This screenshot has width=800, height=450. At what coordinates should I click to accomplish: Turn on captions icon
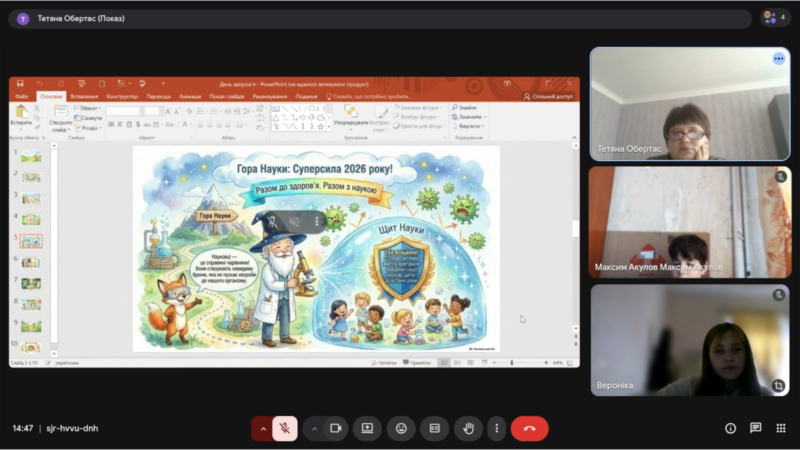point(434,428)
